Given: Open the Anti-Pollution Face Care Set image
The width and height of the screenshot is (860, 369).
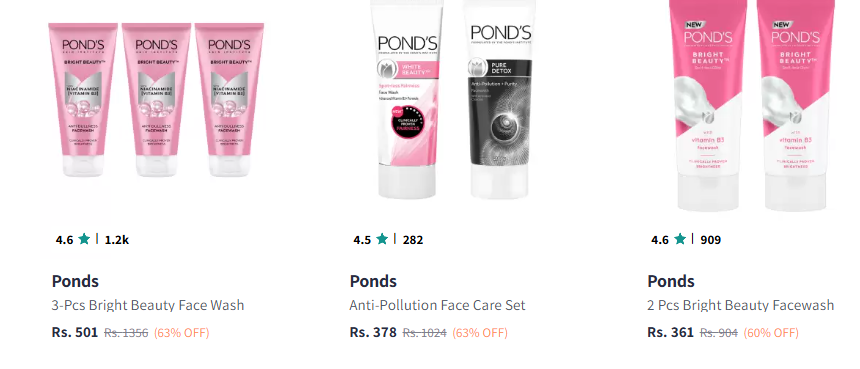Looking at the screenshot, I should point(453,100).
